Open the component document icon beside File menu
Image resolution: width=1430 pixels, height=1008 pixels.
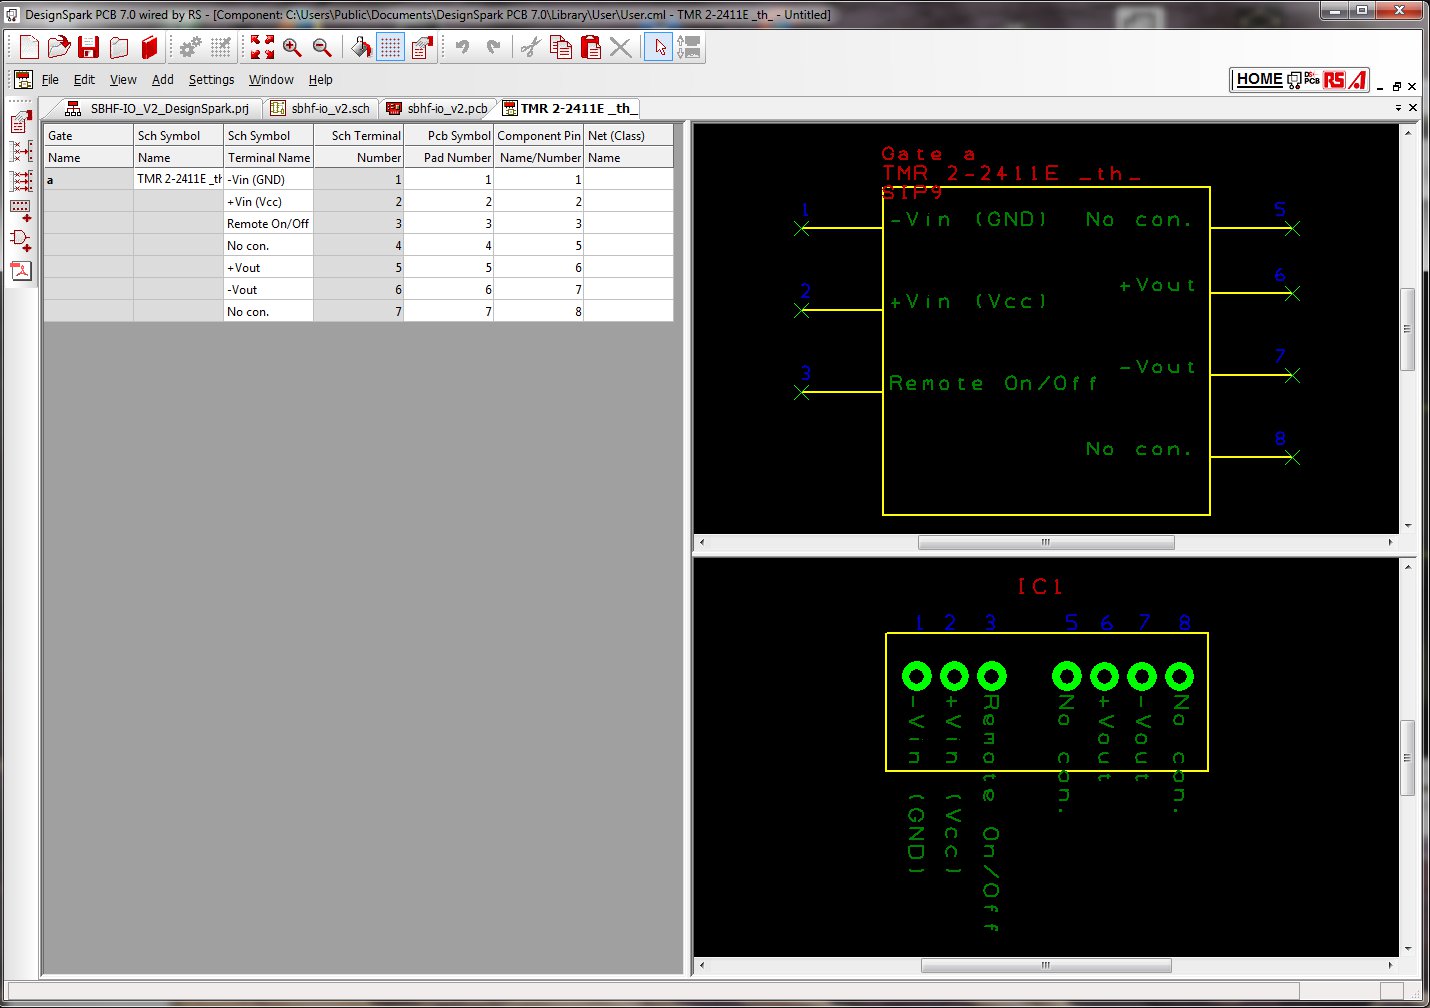(x=23, y=79)
